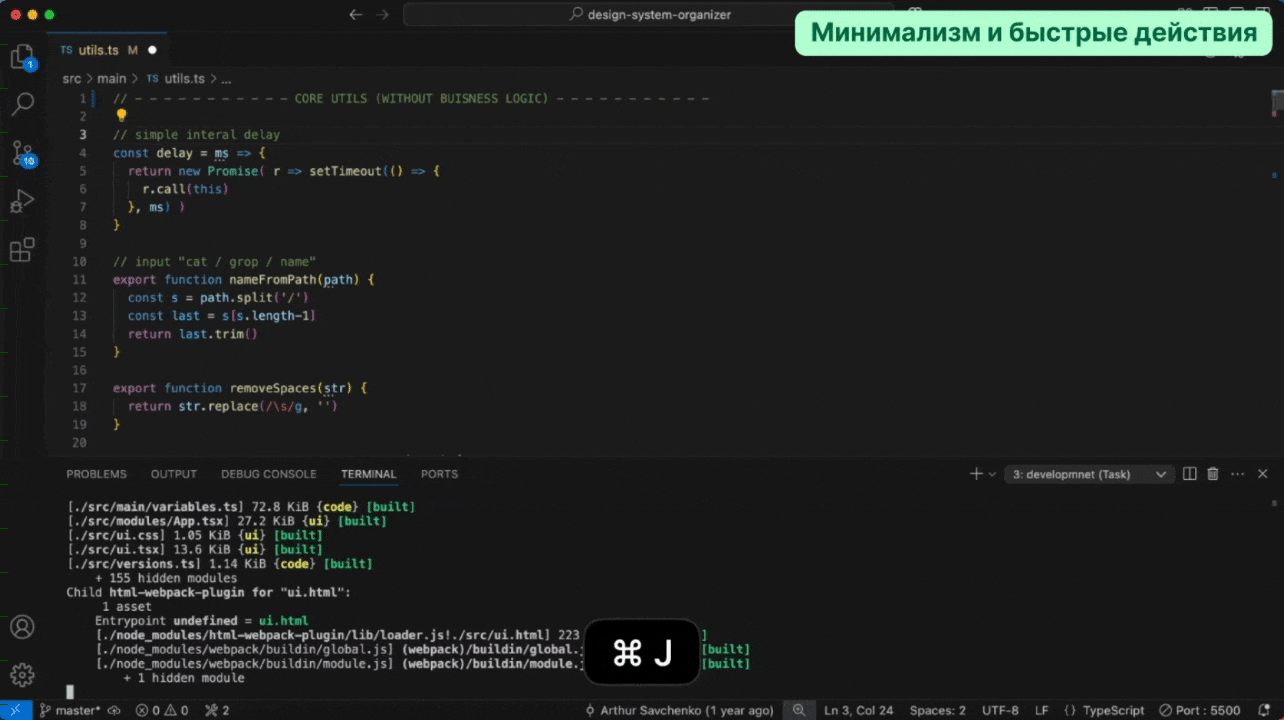Go forward with the right navigation arrow
Viewport: 1284px width, 720px height.
(382, 15)
